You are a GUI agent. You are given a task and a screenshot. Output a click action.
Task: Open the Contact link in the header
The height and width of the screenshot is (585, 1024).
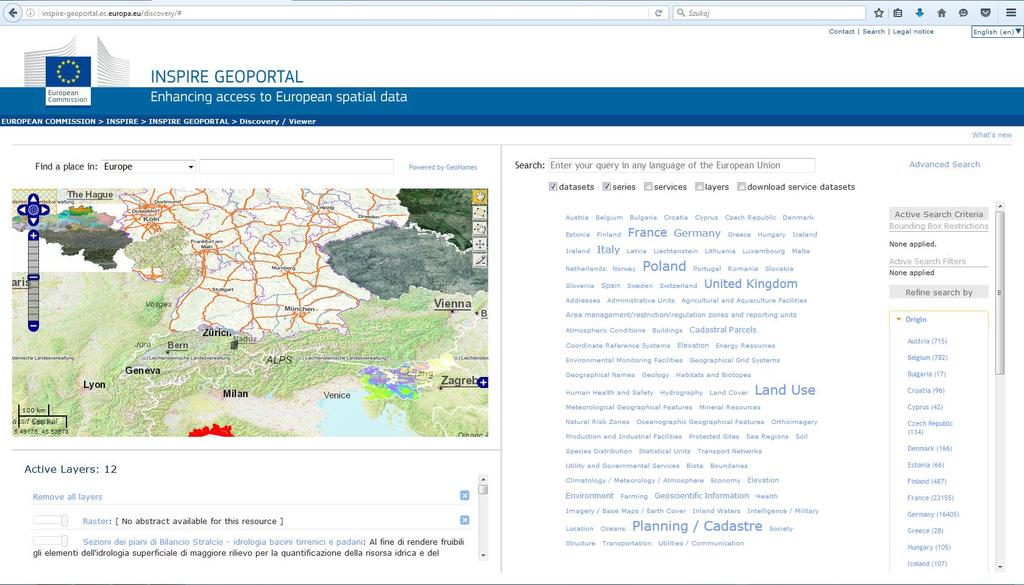(x=841, y=31)
